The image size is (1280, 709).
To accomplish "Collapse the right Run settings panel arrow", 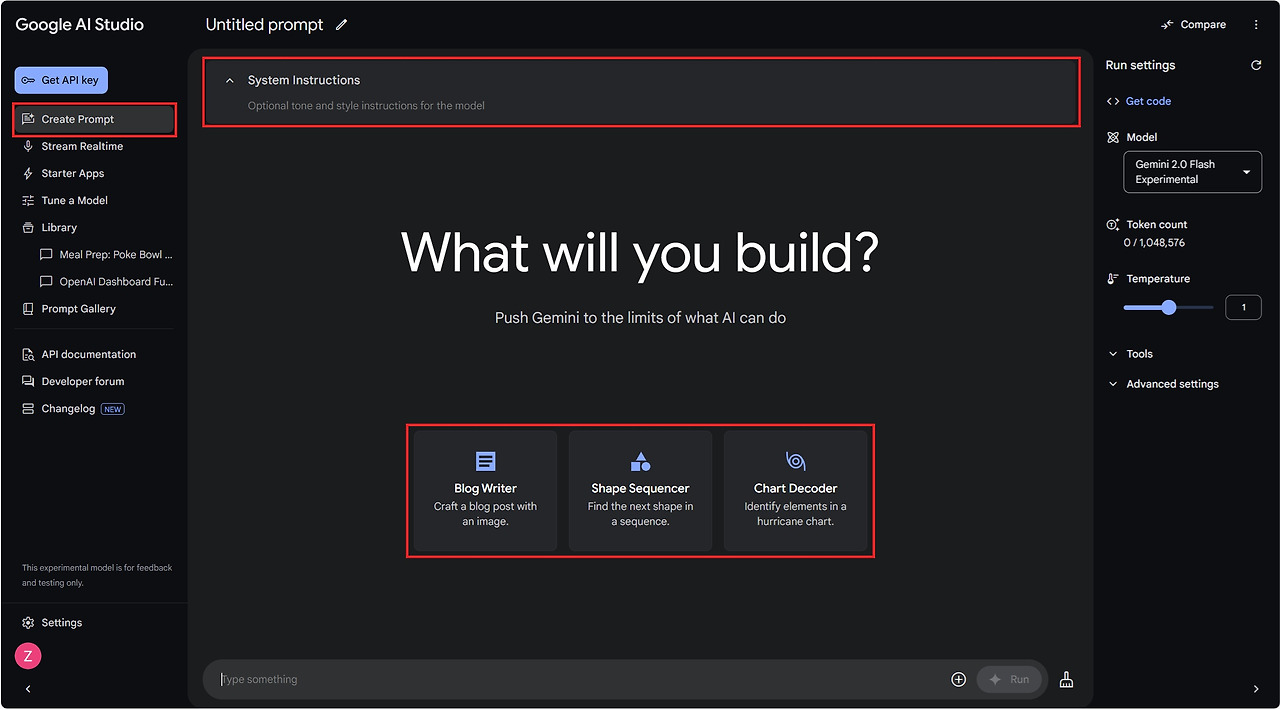I will (1256, 689).
